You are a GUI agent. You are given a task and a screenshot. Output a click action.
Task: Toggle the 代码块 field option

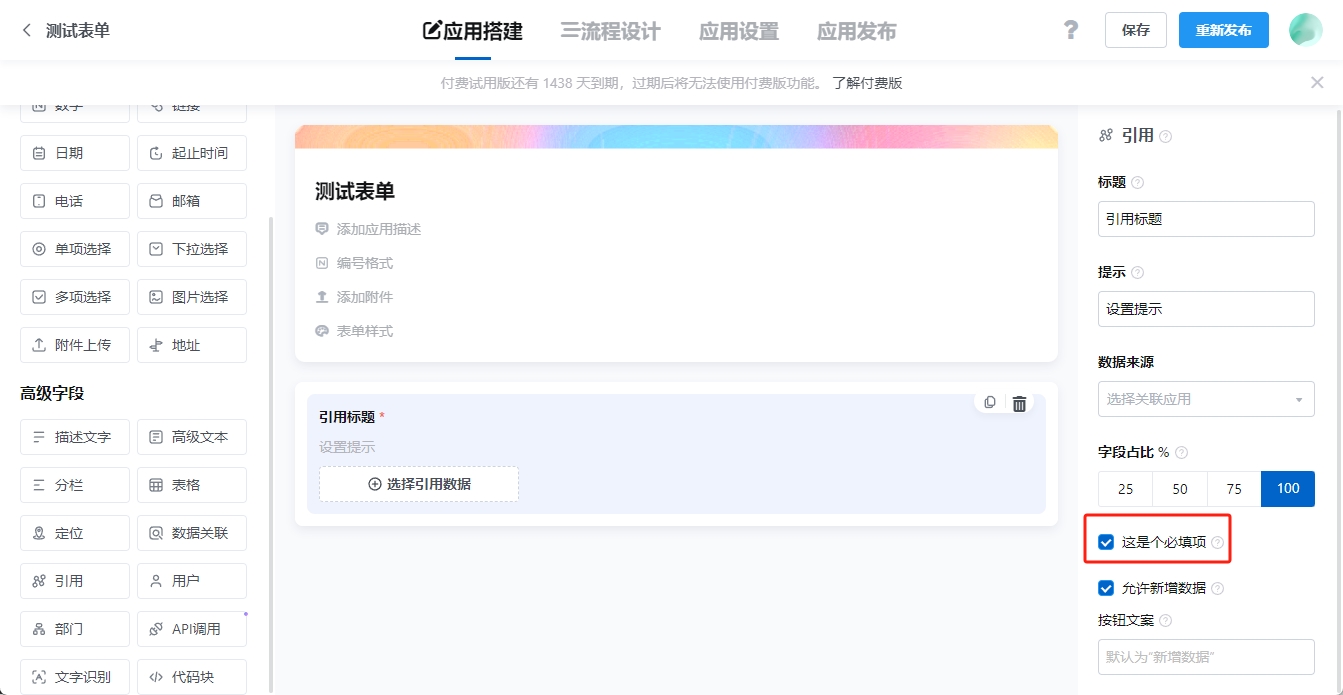191,676
